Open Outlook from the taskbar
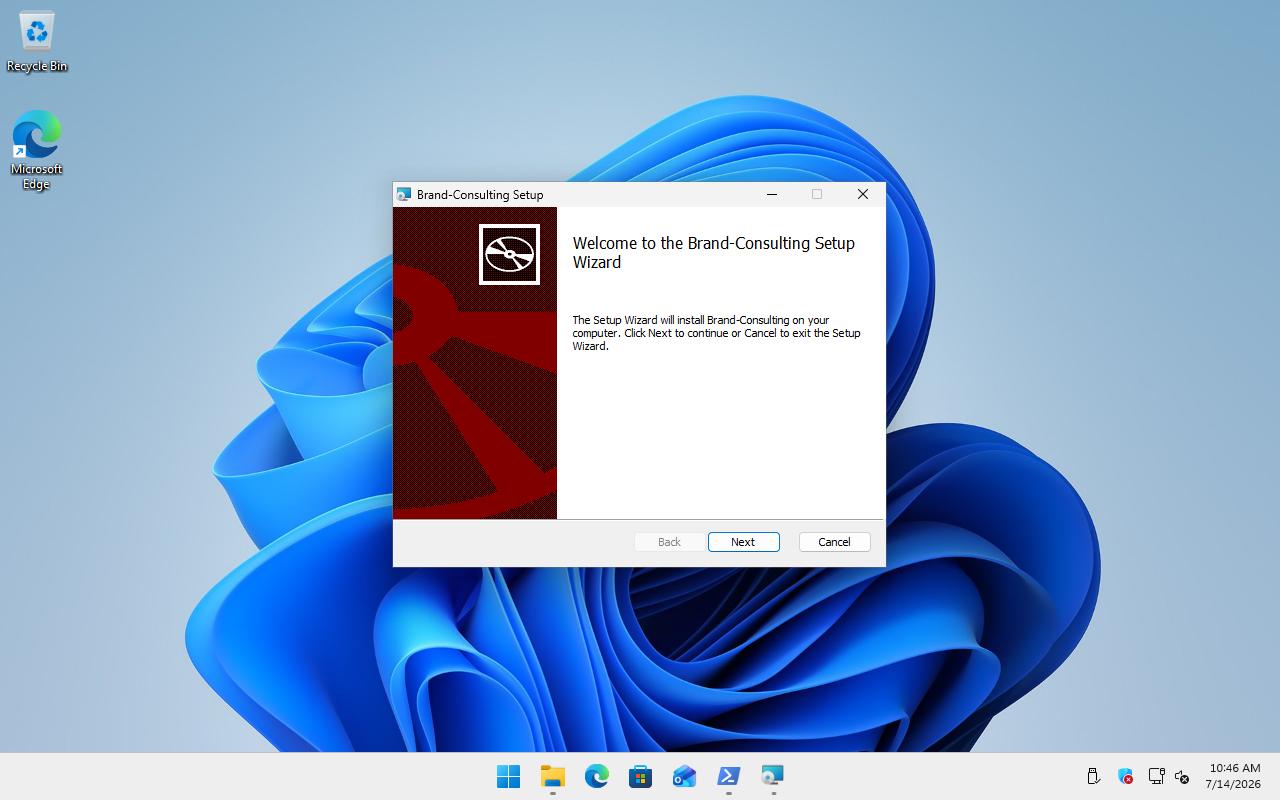The width and height of the screenshot is (1280, 800). pyautogui.click(x=684, y=776)
